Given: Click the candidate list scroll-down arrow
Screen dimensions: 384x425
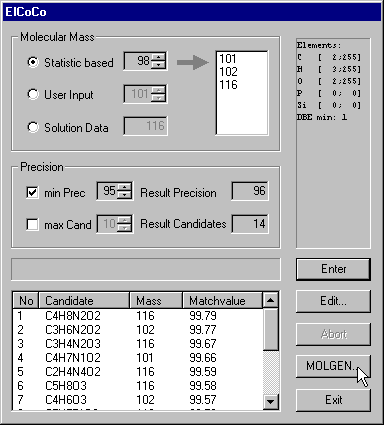Looking at the screenshot, I should [270, 402].
